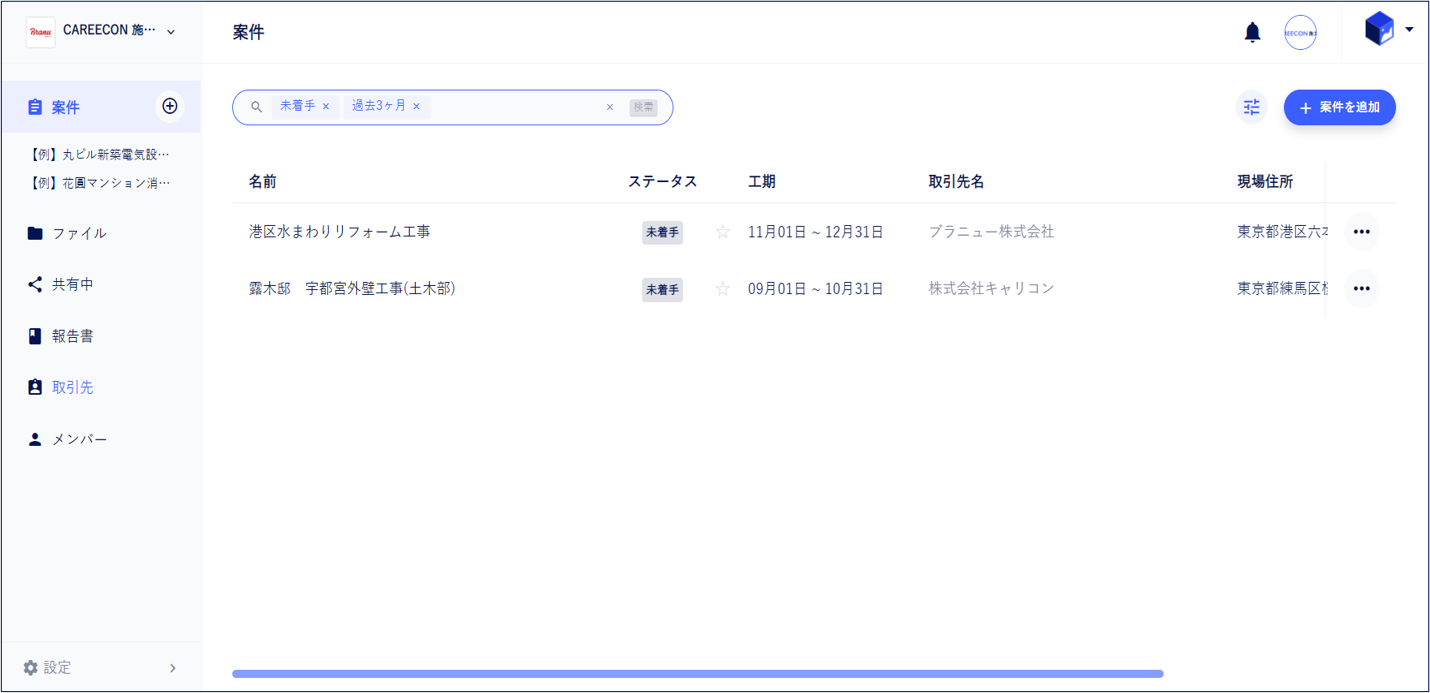
Task: Click 株式会社キャリコン client cell
Action: point(991,288)
